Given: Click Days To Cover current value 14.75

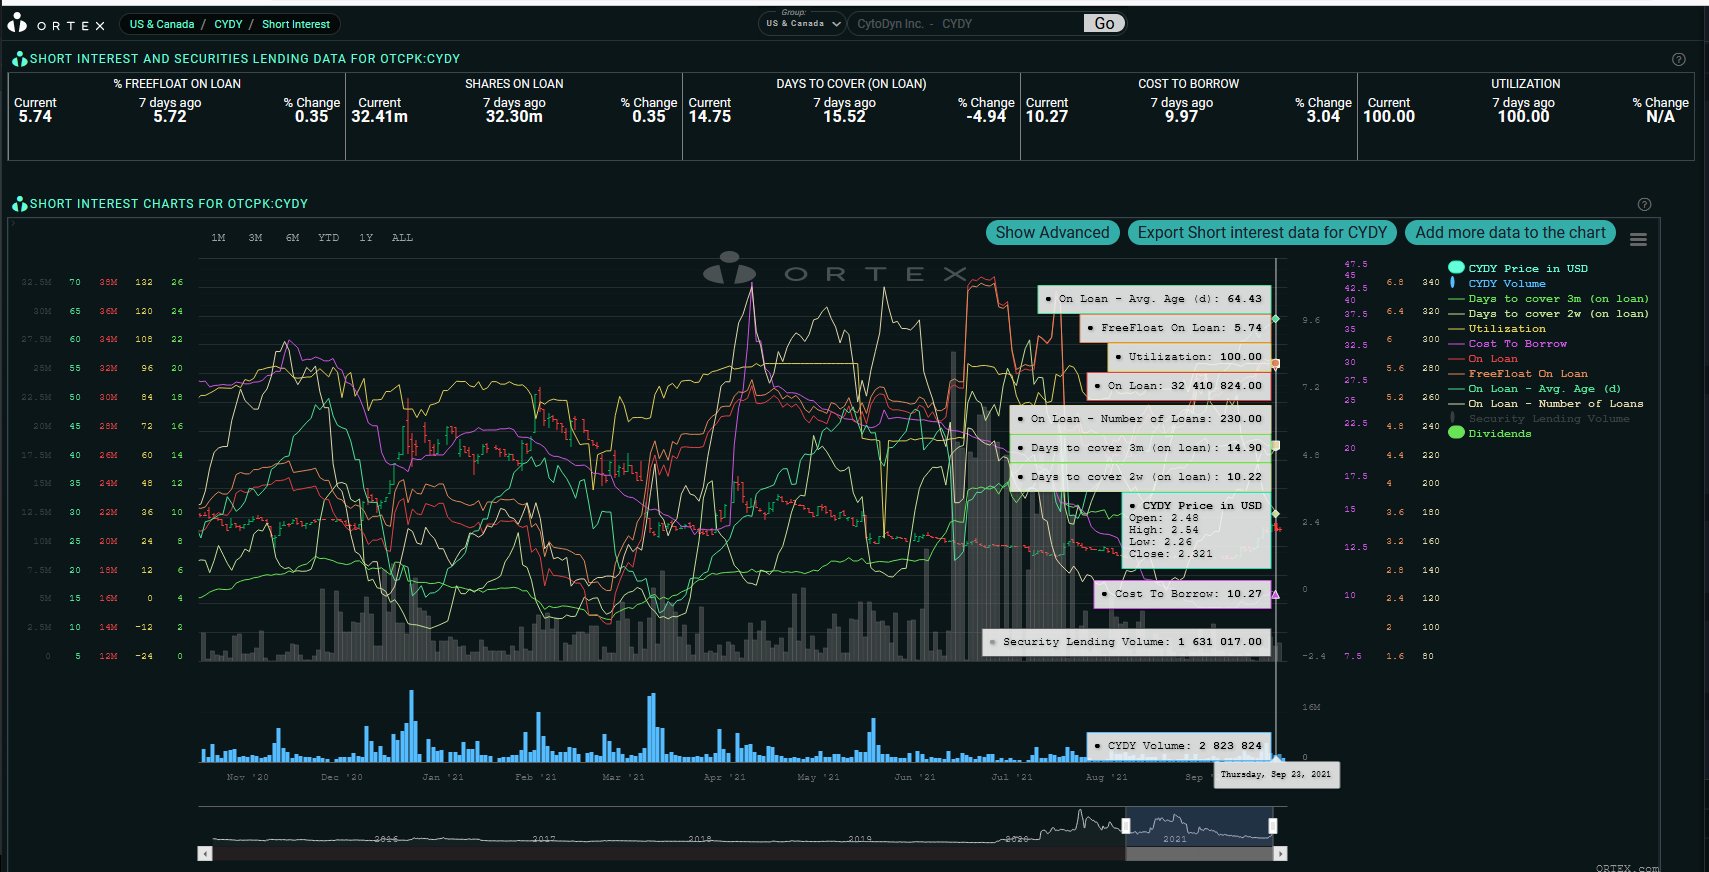Looking at the screenshot, I should click(710, 117).
